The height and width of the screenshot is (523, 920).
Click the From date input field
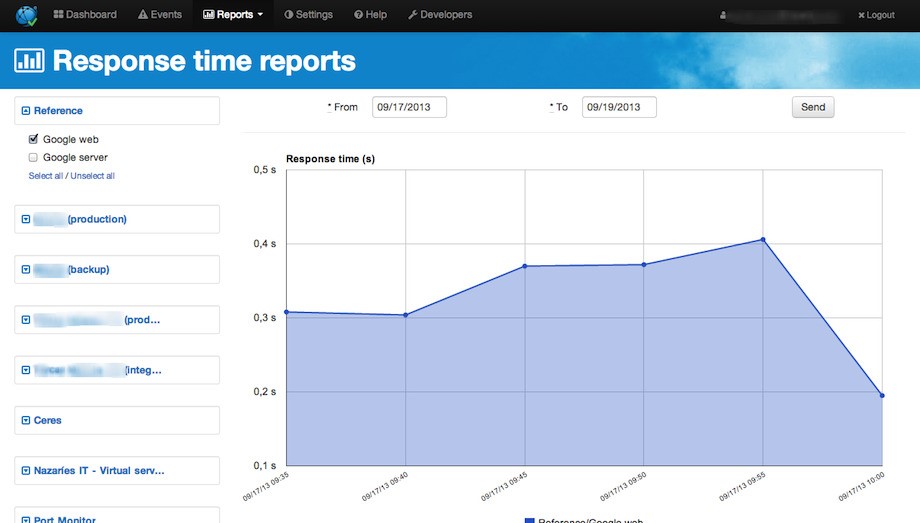coord(409,107)
